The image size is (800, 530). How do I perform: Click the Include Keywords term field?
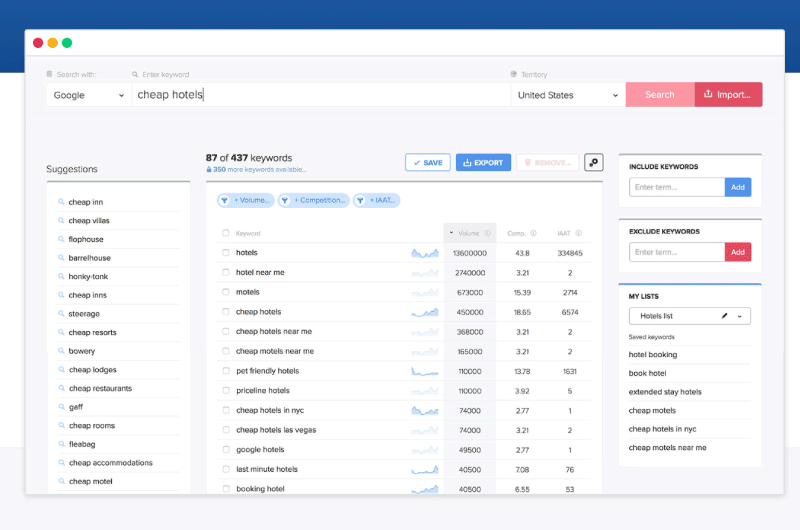point(677,187)
